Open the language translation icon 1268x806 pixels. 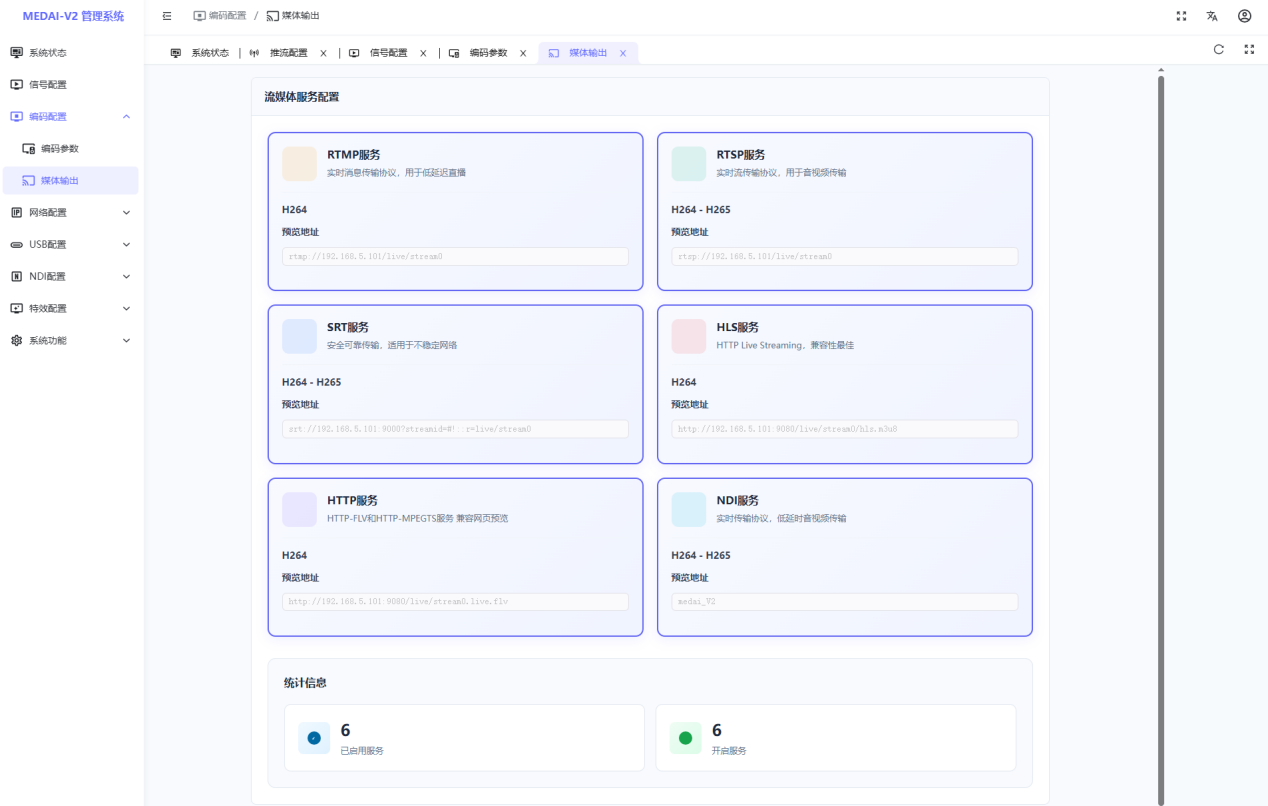1212,16
